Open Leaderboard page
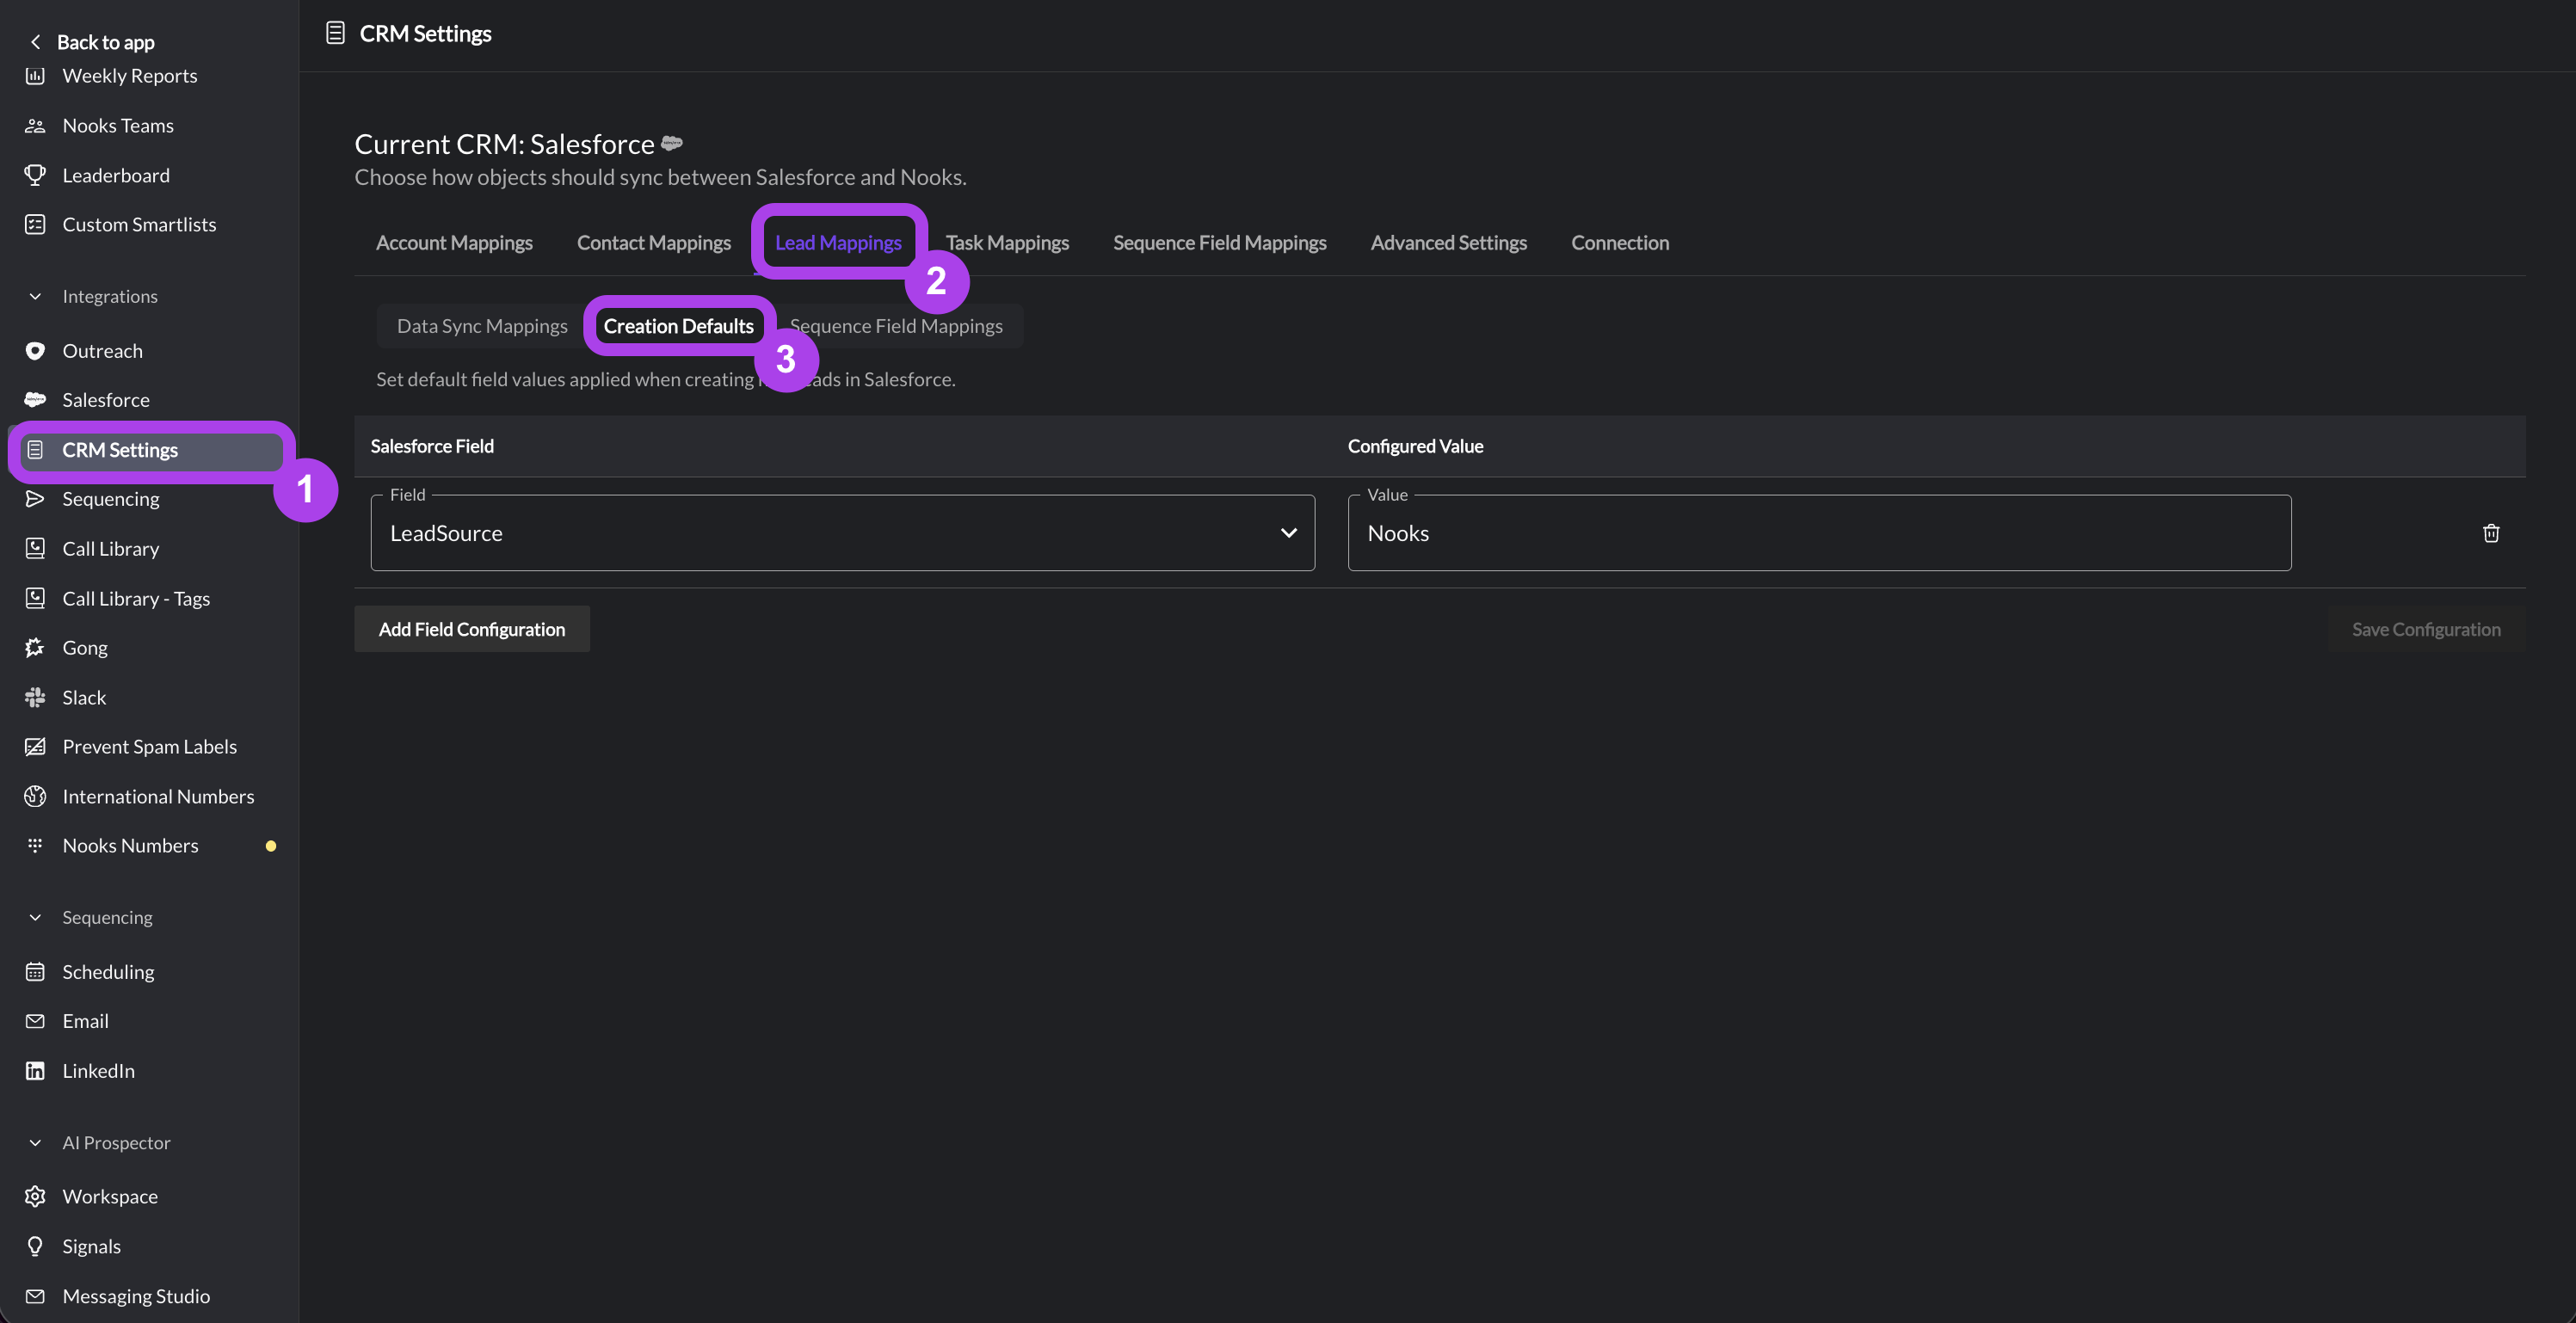This screenshot has height=1323, width=2576. (116, 175)
